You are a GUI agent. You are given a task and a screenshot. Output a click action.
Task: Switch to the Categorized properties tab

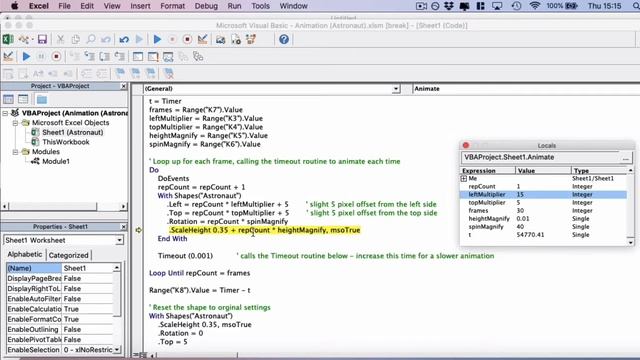(68, 255)
